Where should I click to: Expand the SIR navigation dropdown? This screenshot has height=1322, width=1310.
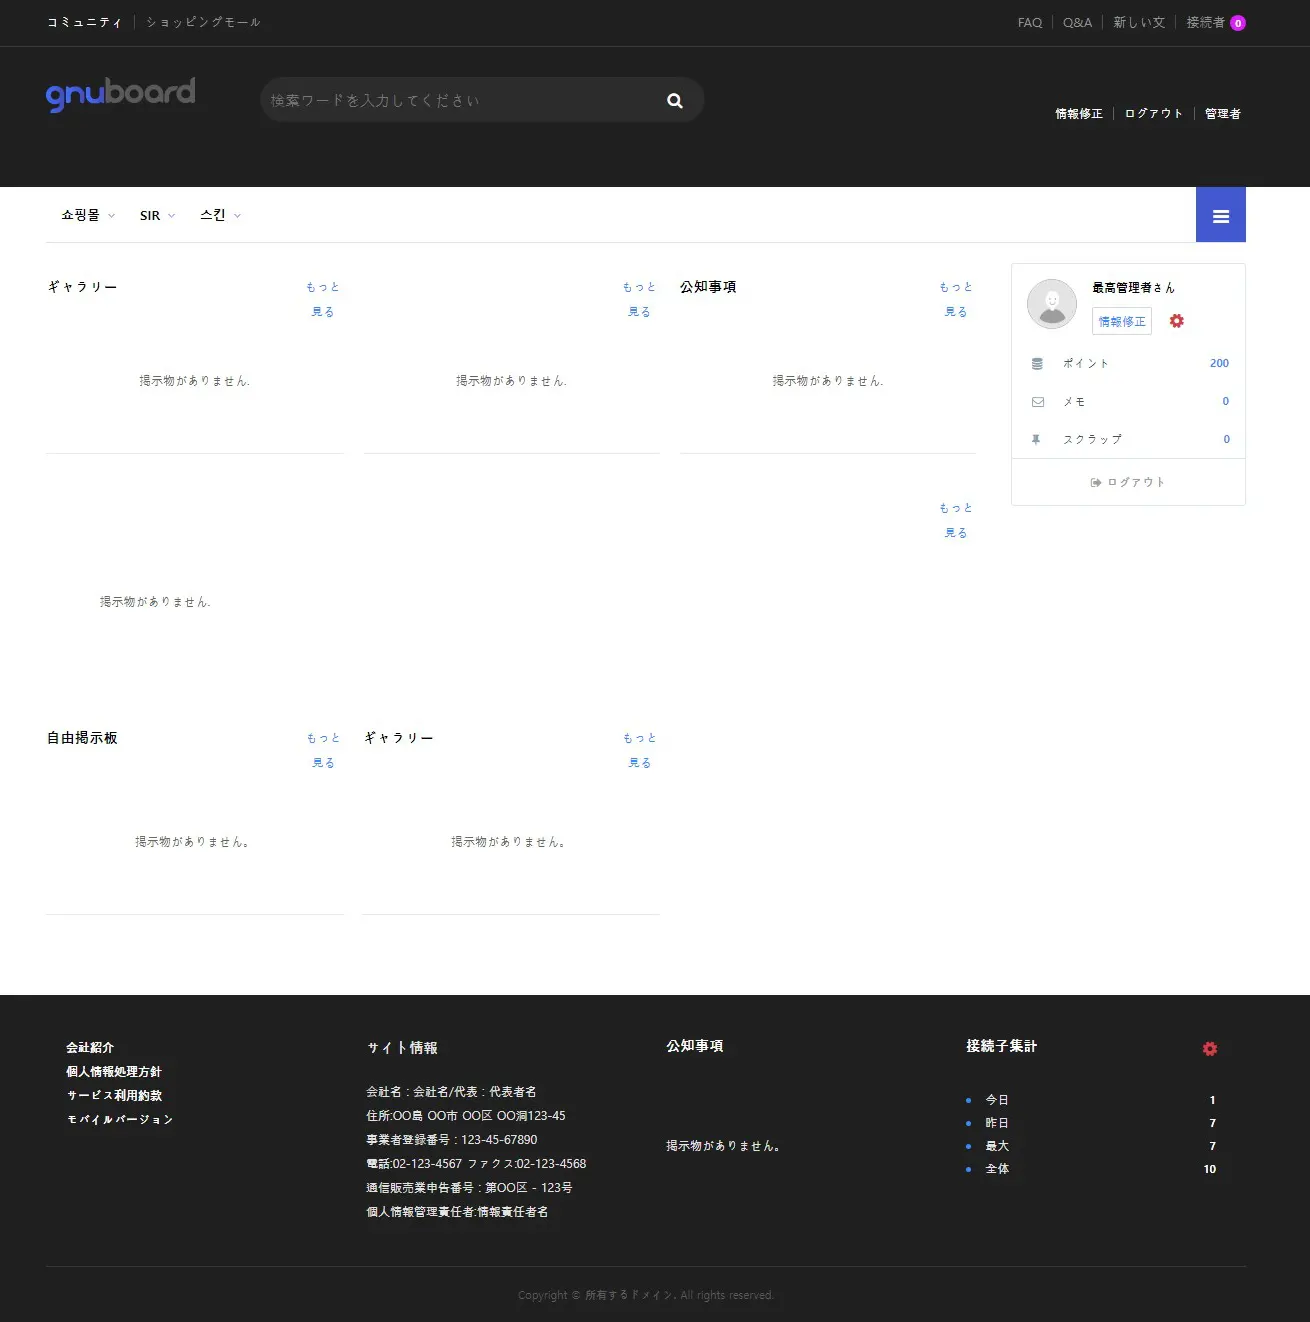tap(157, 216)
